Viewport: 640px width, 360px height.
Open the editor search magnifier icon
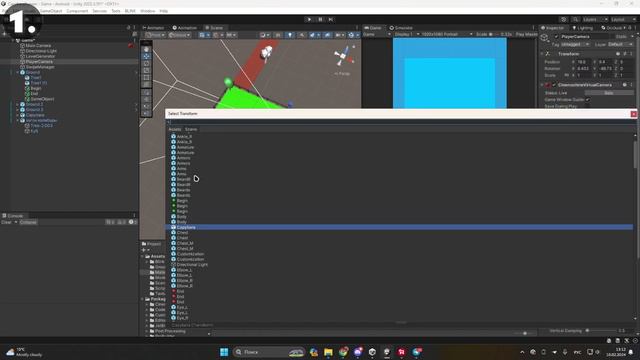point(575,20)
